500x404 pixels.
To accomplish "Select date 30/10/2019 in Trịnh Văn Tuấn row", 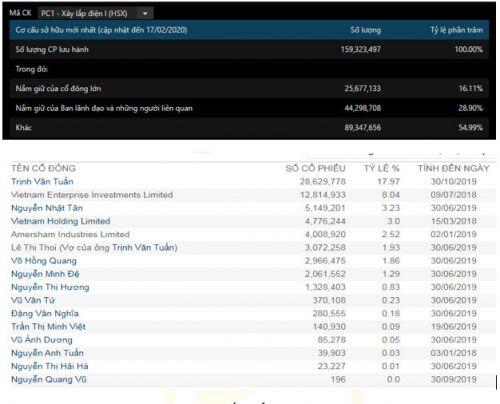I will coord(453,181).
